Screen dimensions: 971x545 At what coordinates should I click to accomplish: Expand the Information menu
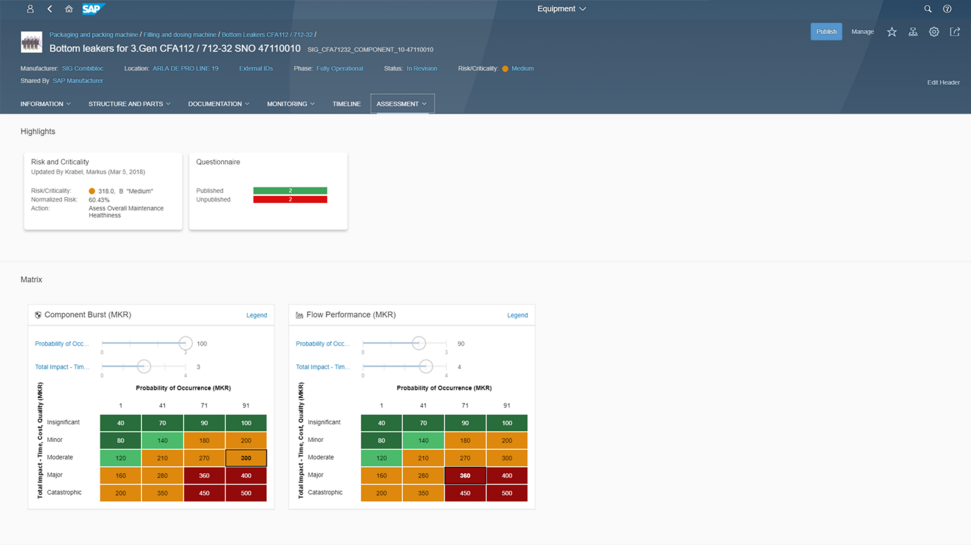[45, 103]
